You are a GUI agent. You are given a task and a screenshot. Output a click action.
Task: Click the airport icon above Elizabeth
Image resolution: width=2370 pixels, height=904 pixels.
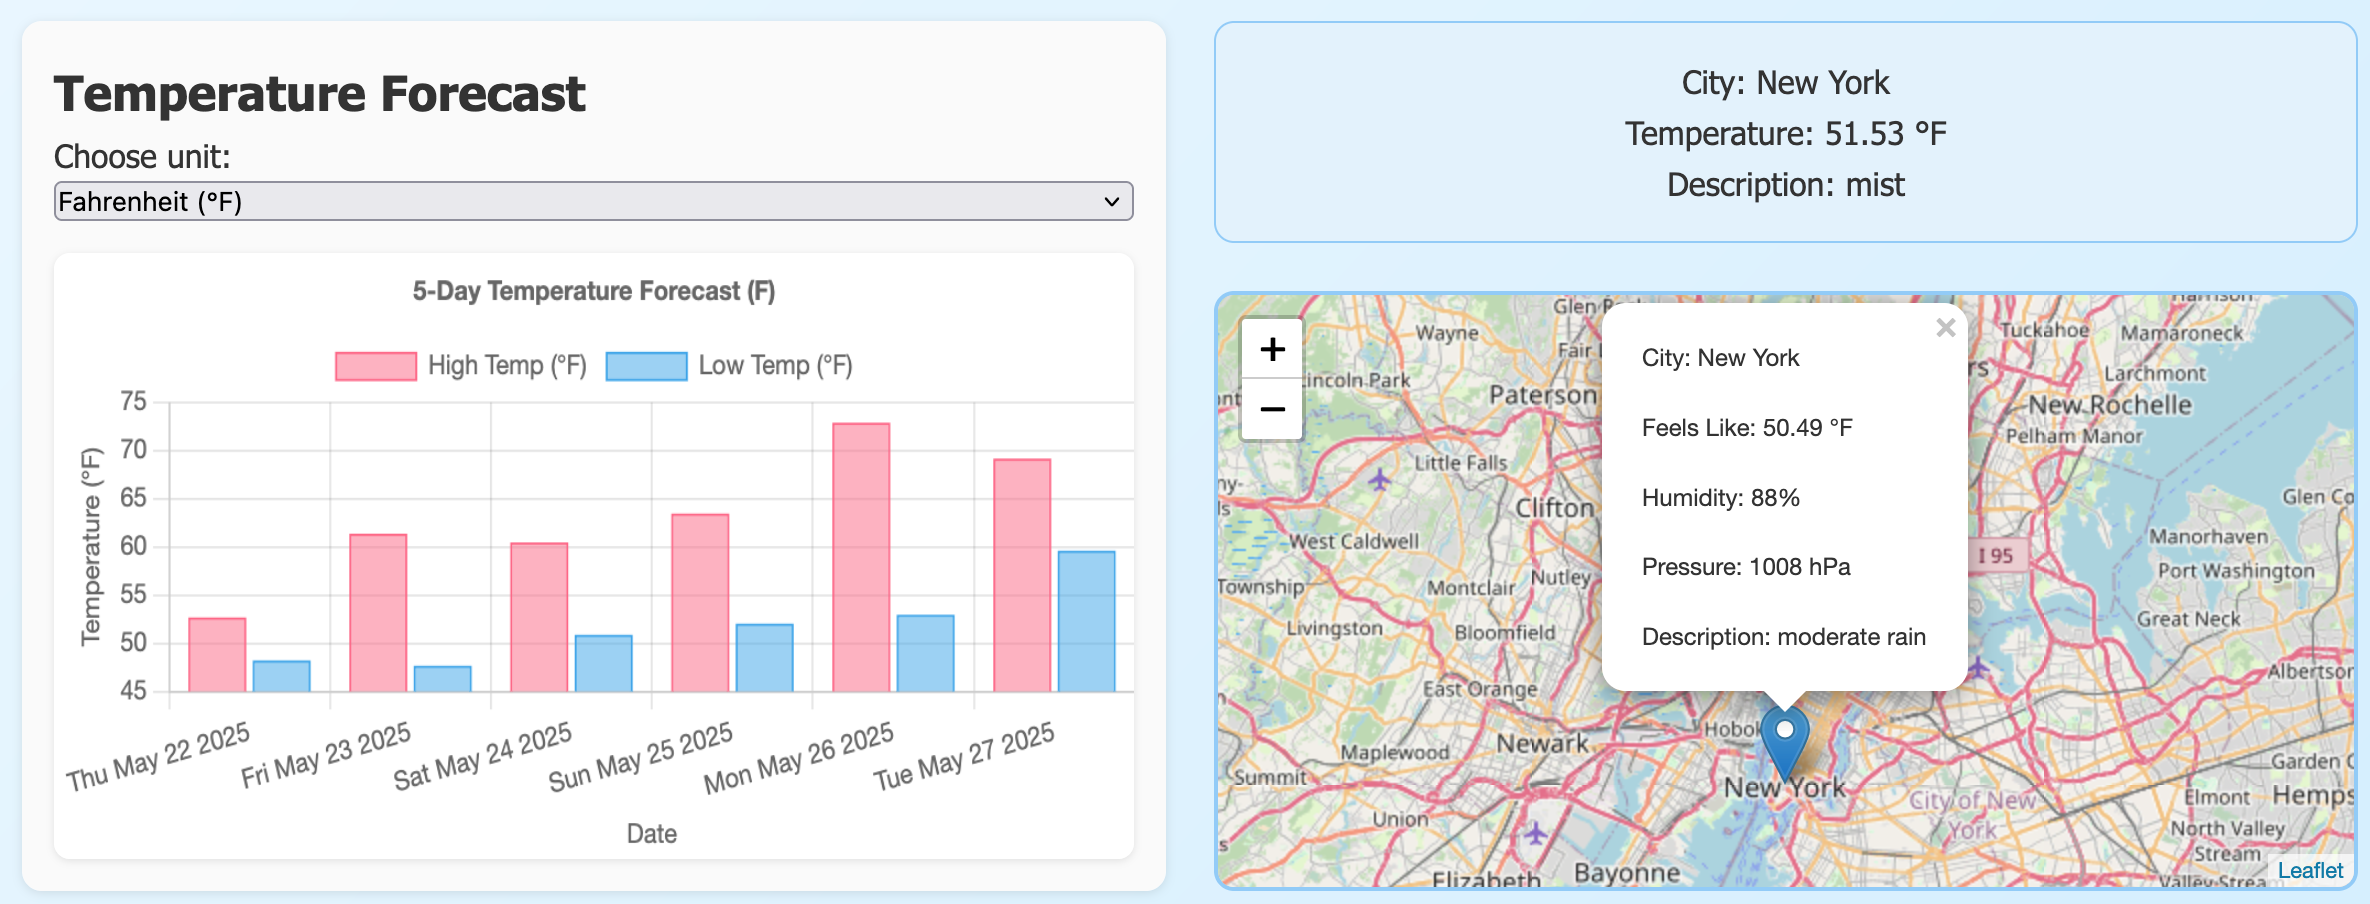pos(1535,832)
